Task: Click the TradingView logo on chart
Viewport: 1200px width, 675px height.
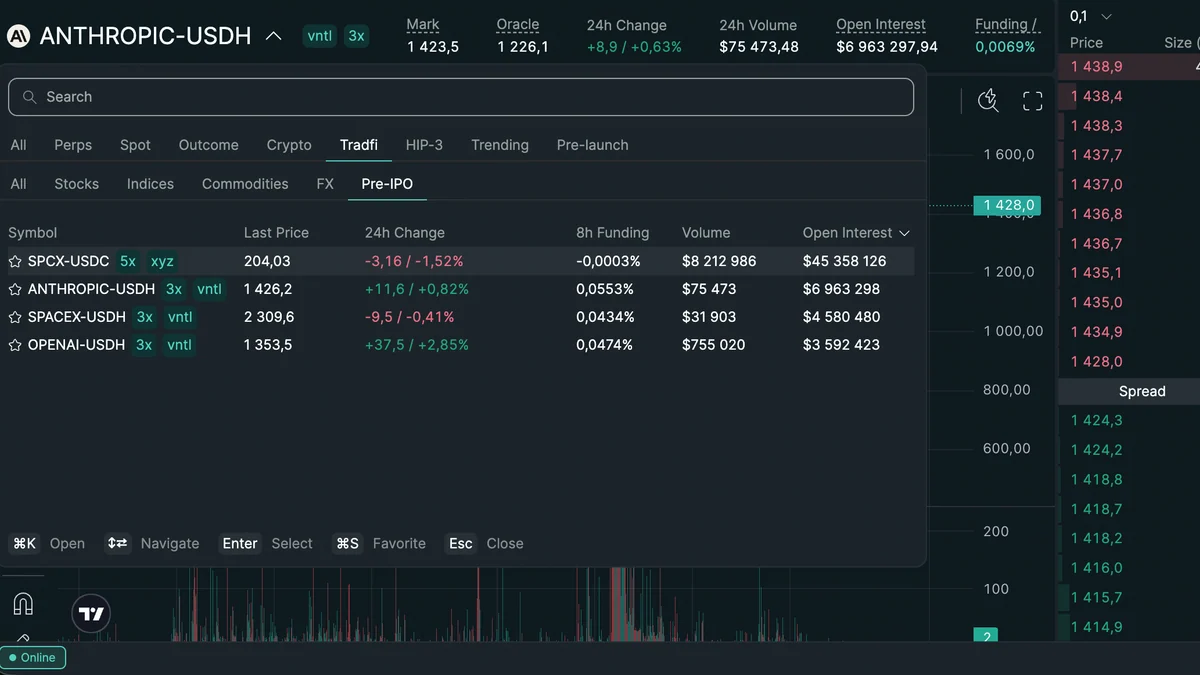Action: [91, 614]
